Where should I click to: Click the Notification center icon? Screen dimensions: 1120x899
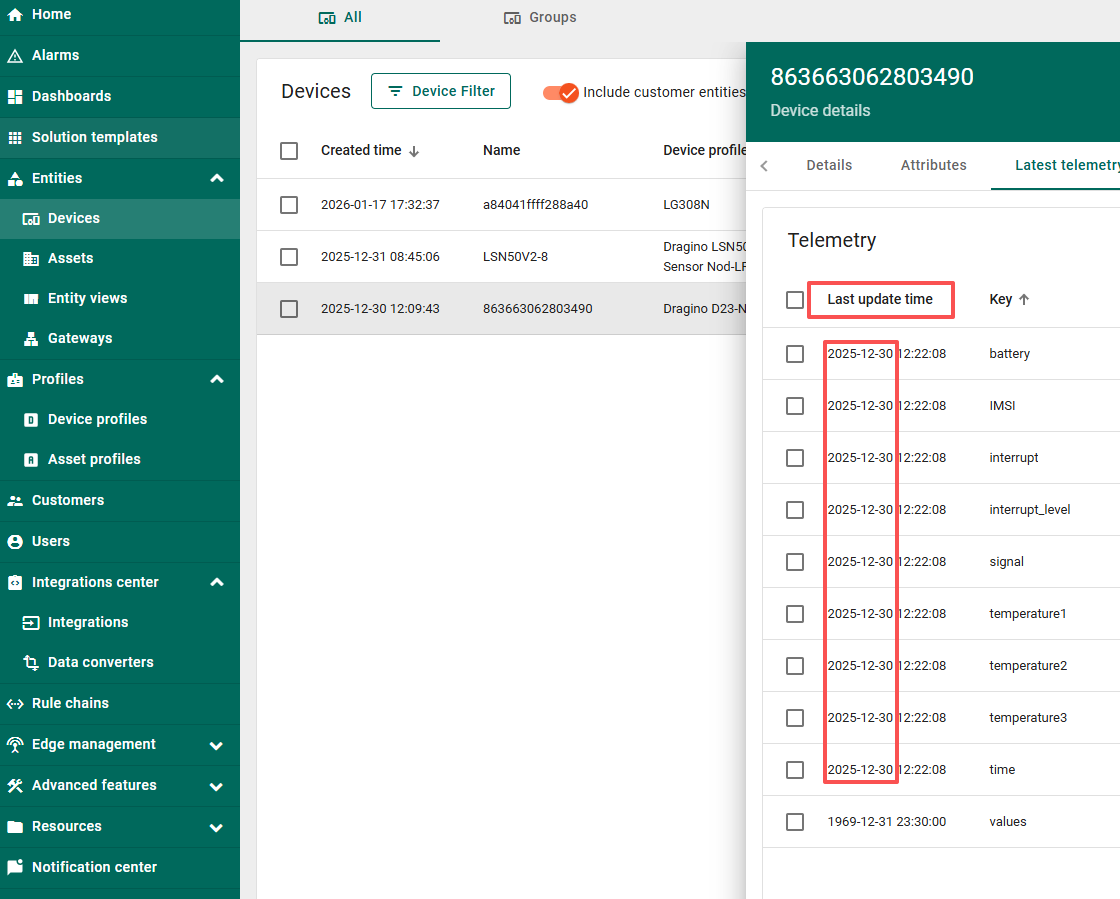(x=15, y=868)
